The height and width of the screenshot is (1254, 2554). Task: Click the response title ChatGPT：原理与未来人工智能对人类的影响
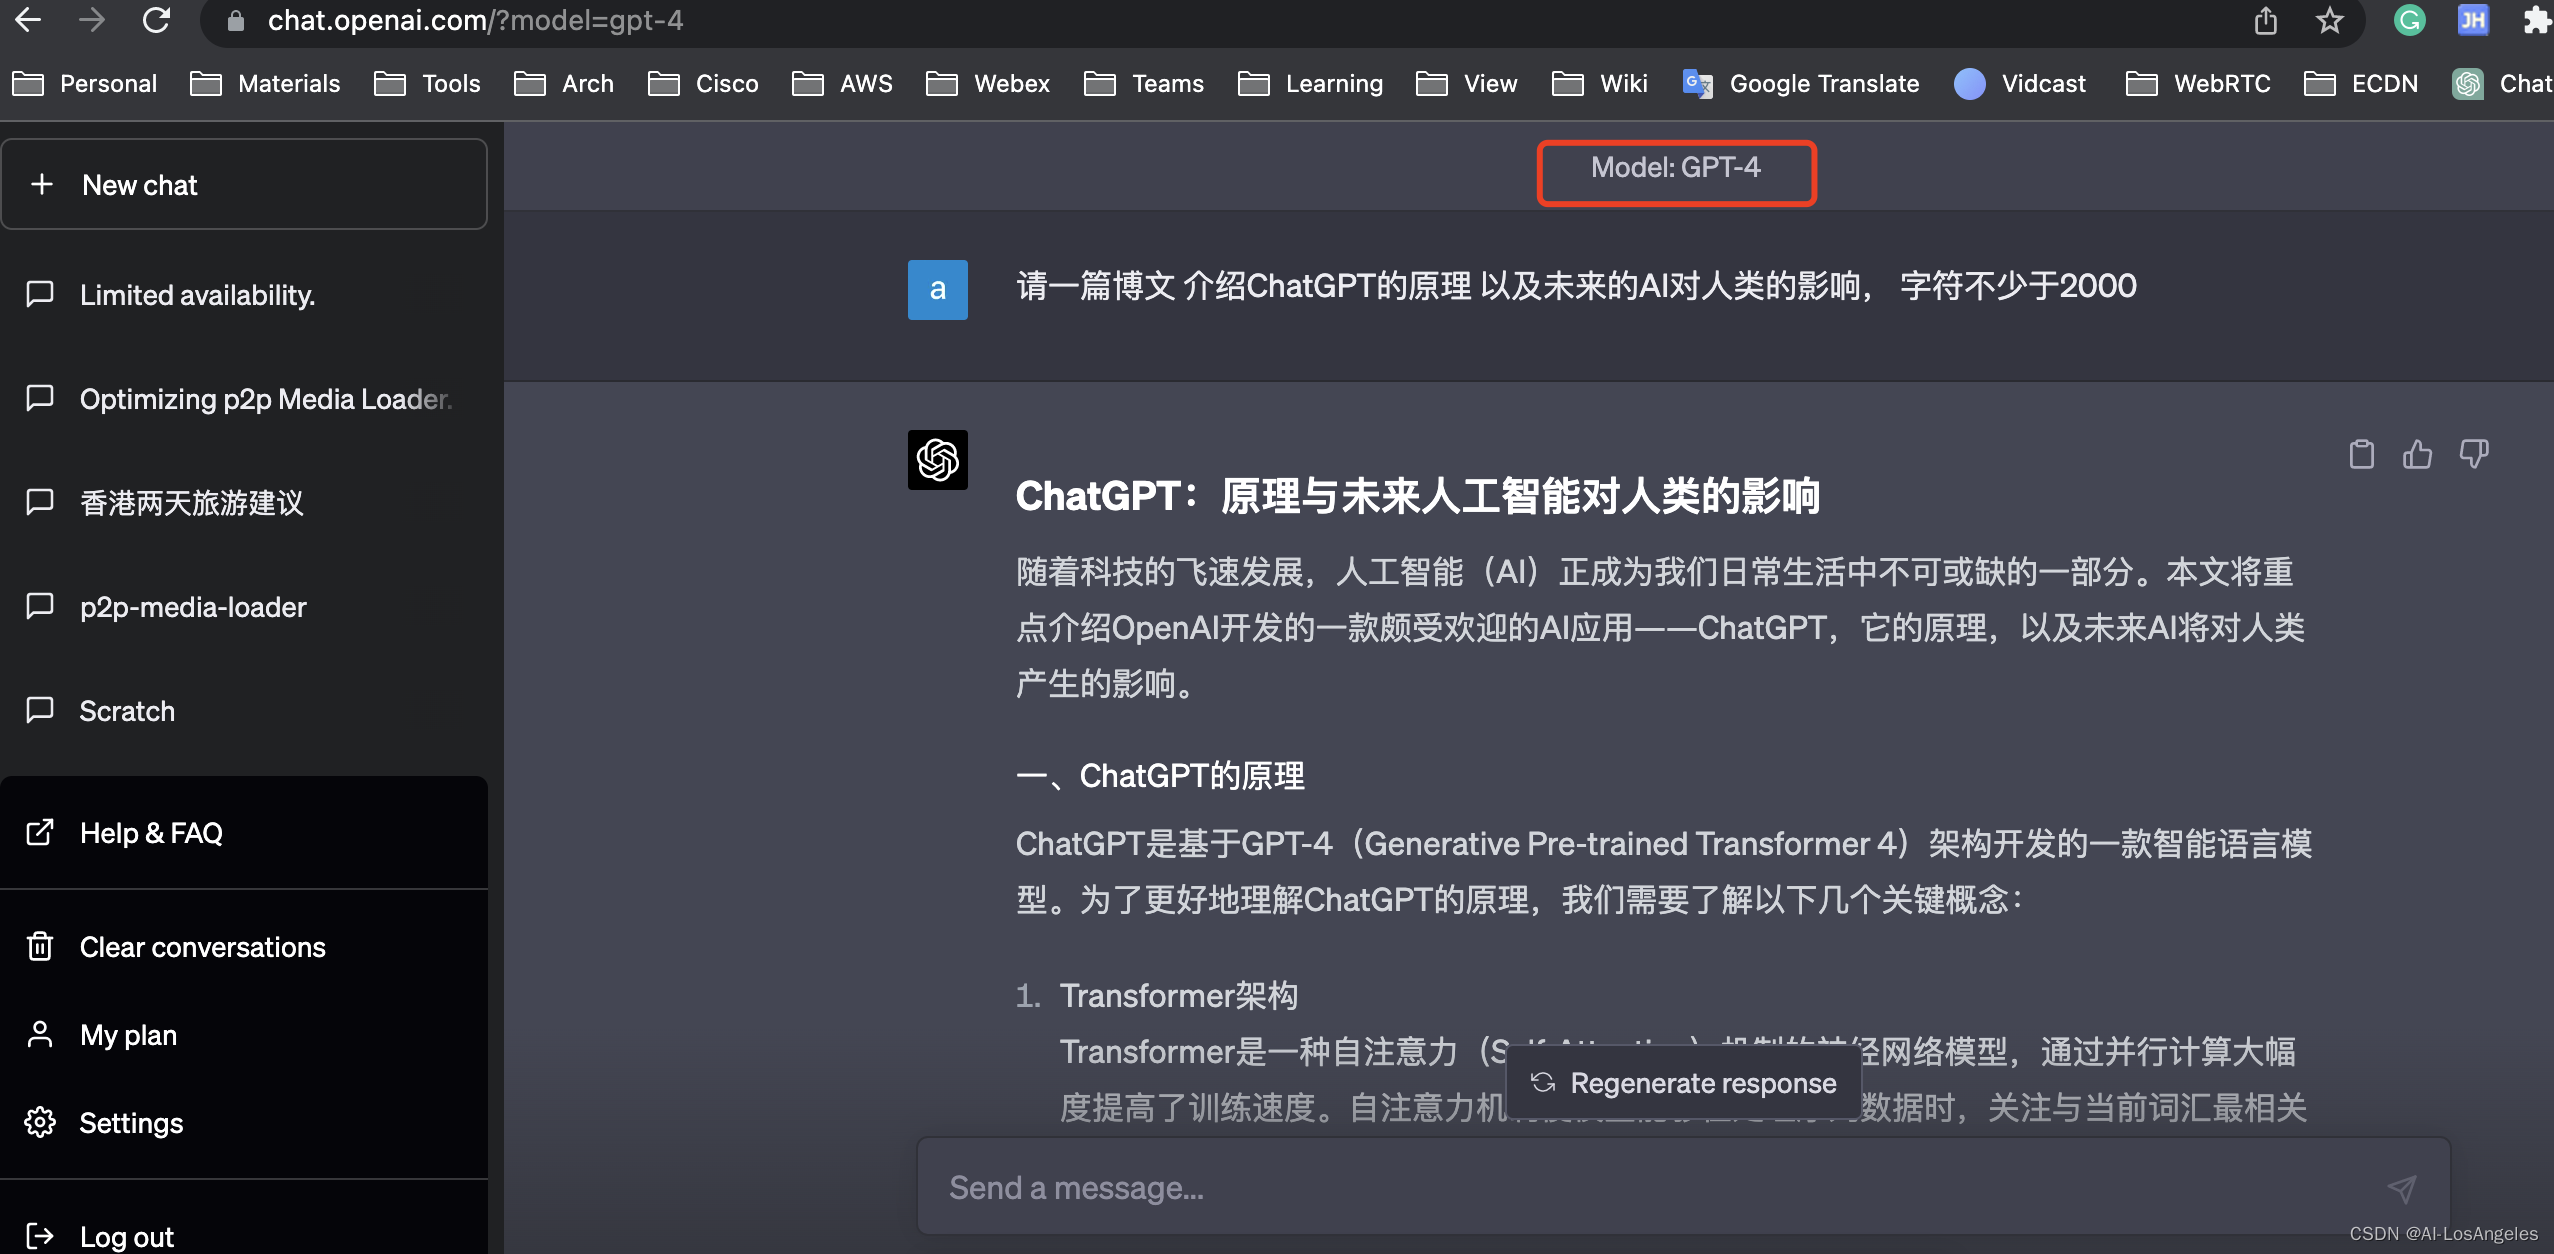1418,496
